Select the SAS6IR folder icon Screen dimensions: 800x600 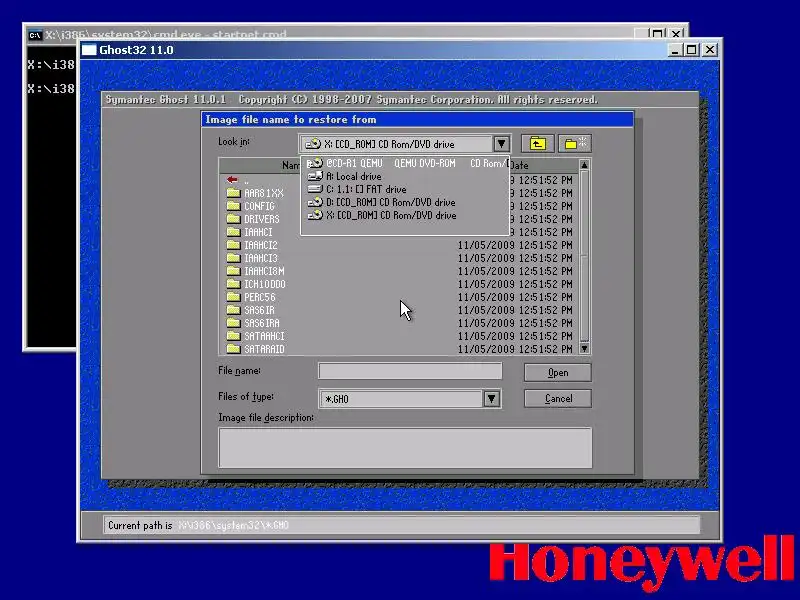point(233,310)
